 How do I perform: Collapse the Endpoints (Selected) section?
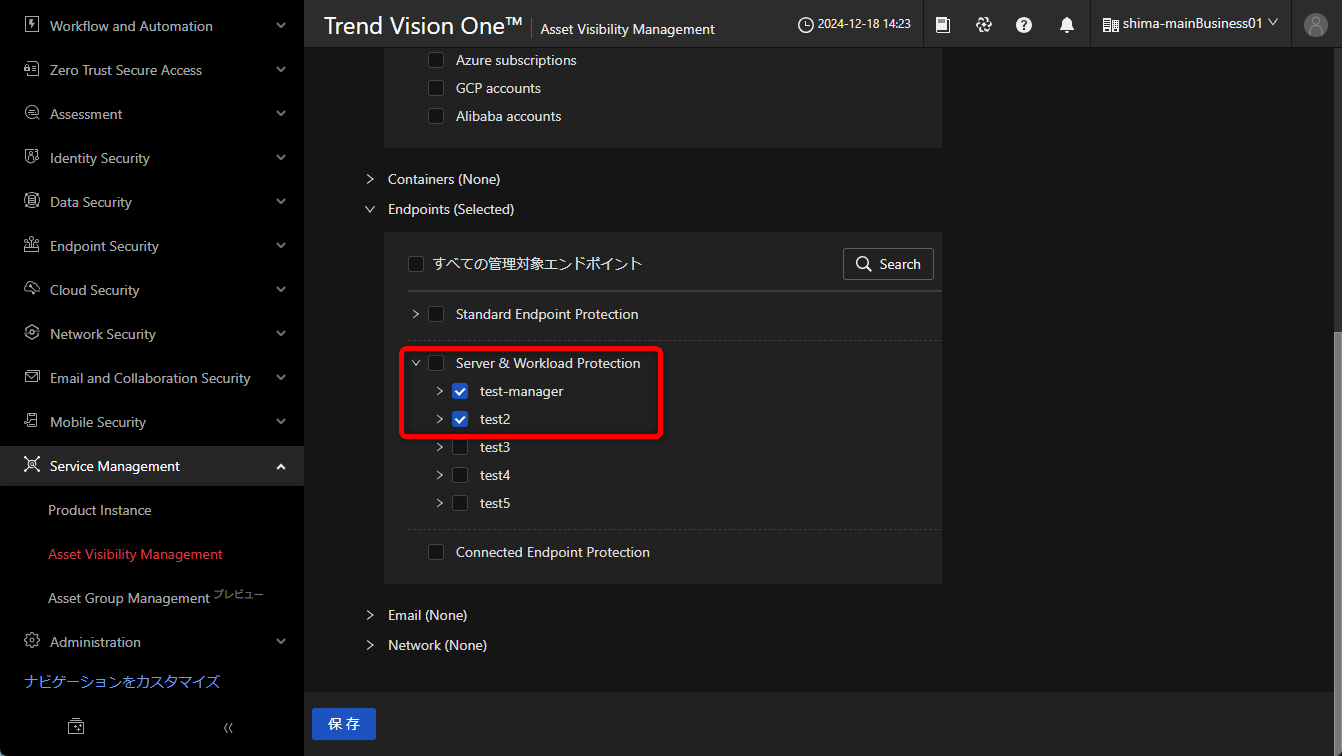[370, 209]
